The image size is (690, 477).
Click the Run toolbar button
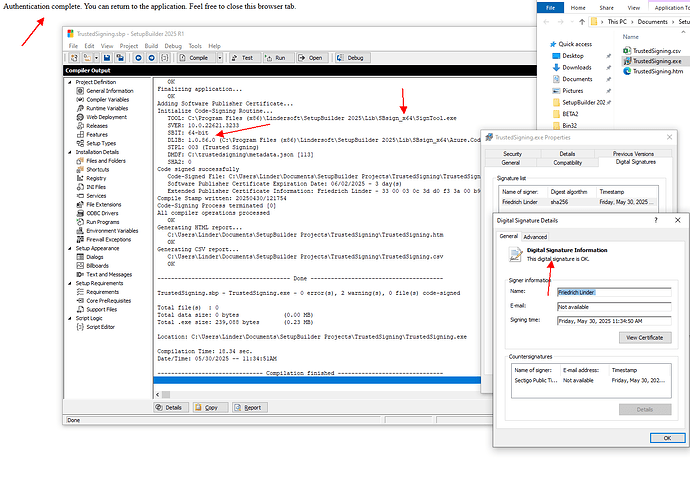(x=277, y=58)
